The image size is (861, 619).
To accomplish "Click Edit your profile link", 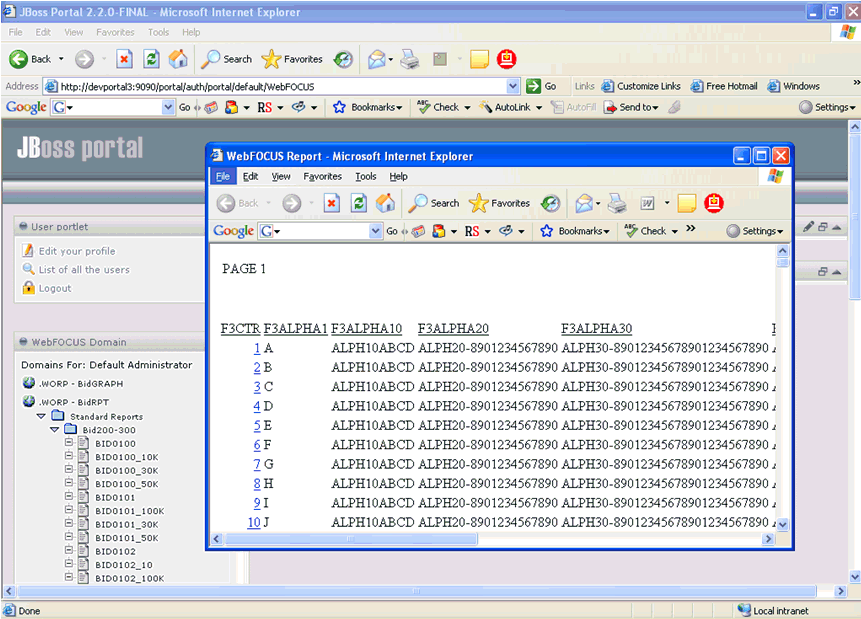I will point(77,251).
